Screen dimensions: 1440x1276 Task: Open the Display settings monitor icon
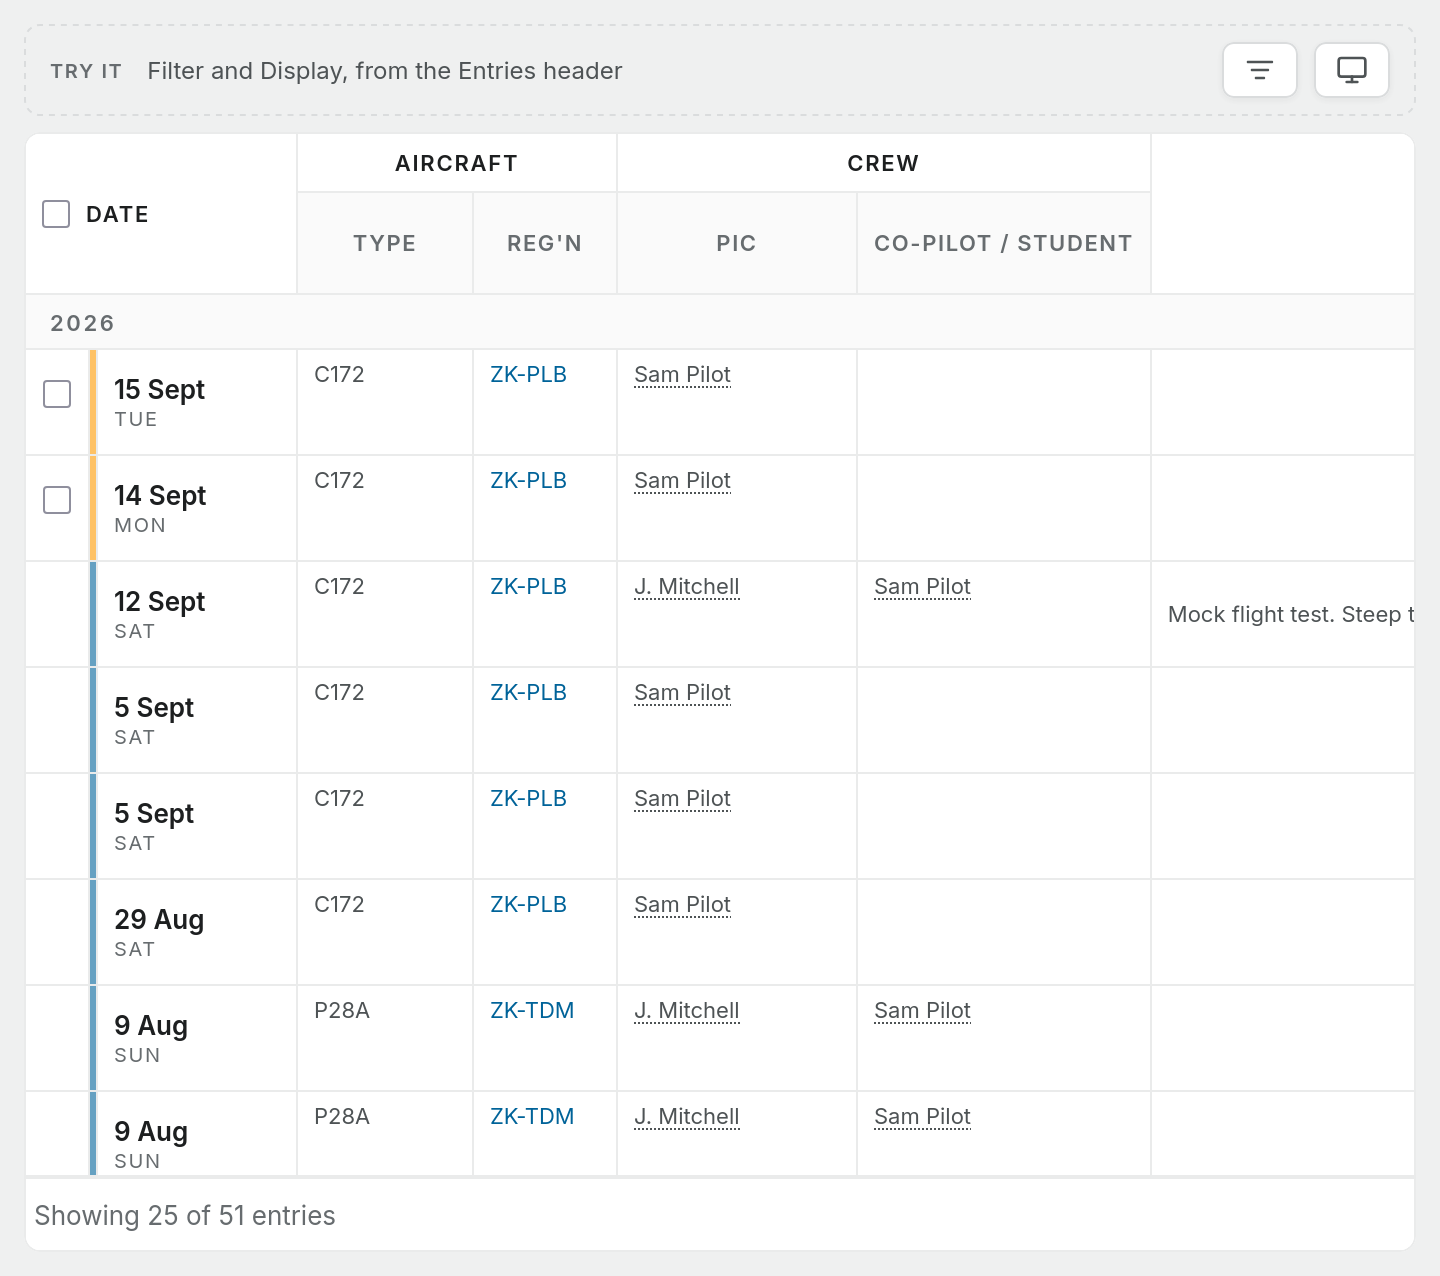pos(1352,70)
